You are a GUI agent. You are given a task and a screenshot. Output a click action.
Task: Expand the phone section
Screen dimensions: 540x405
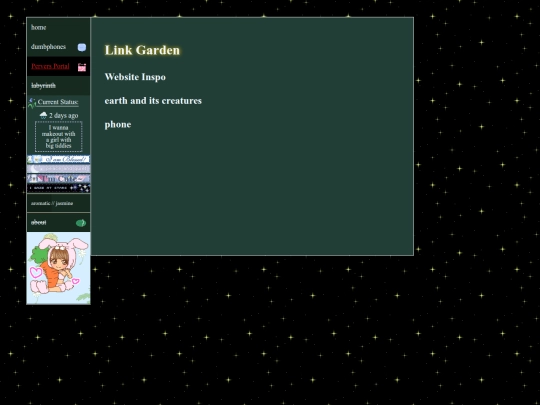[x=118, y=125]
